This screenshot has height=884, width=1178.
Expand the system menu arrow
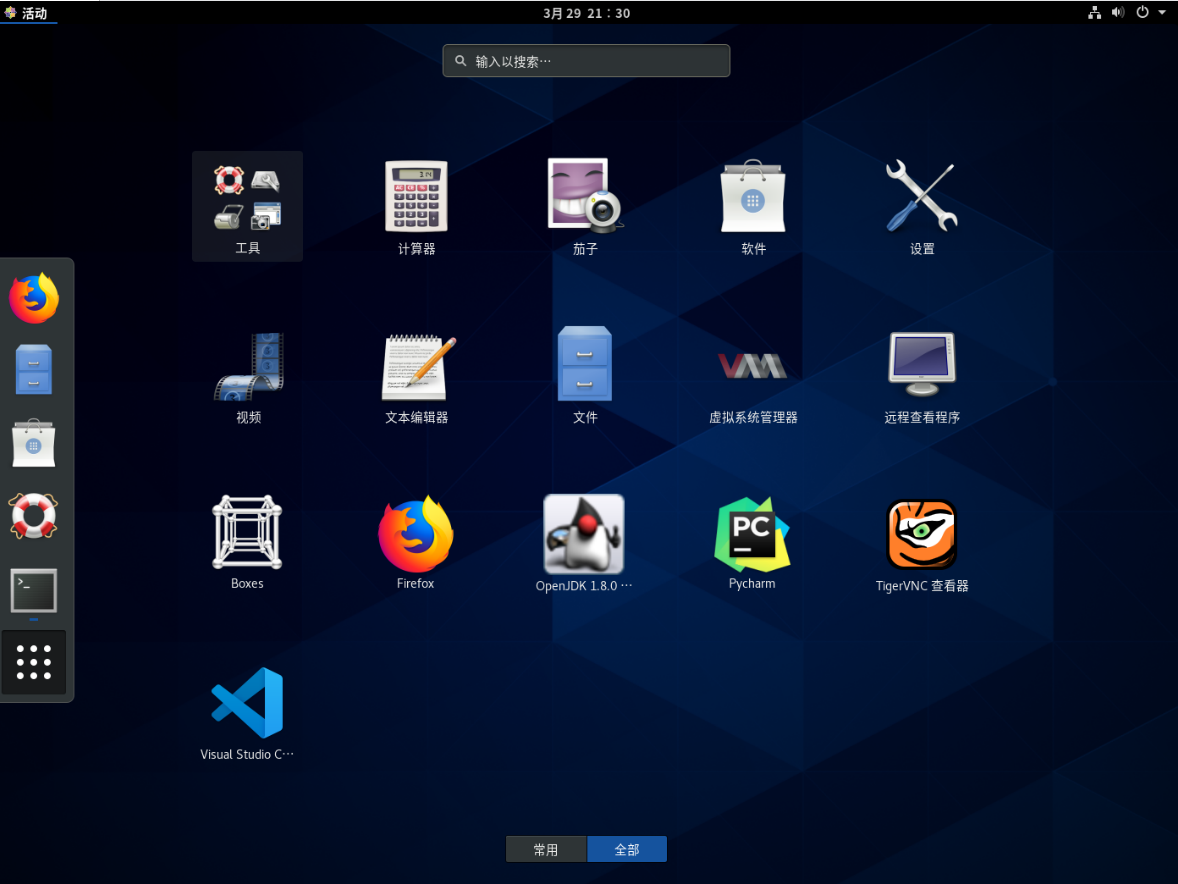[x=1162, y=13]
